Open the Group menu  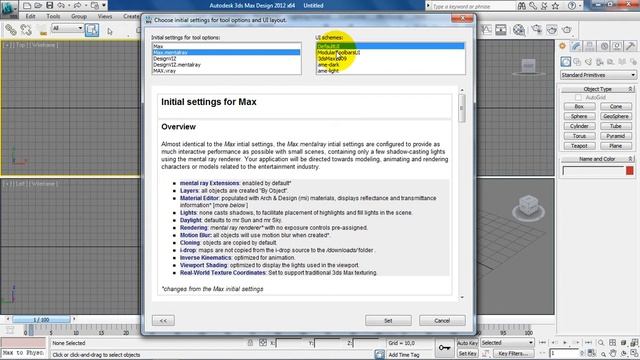click(x=79, y=16)
